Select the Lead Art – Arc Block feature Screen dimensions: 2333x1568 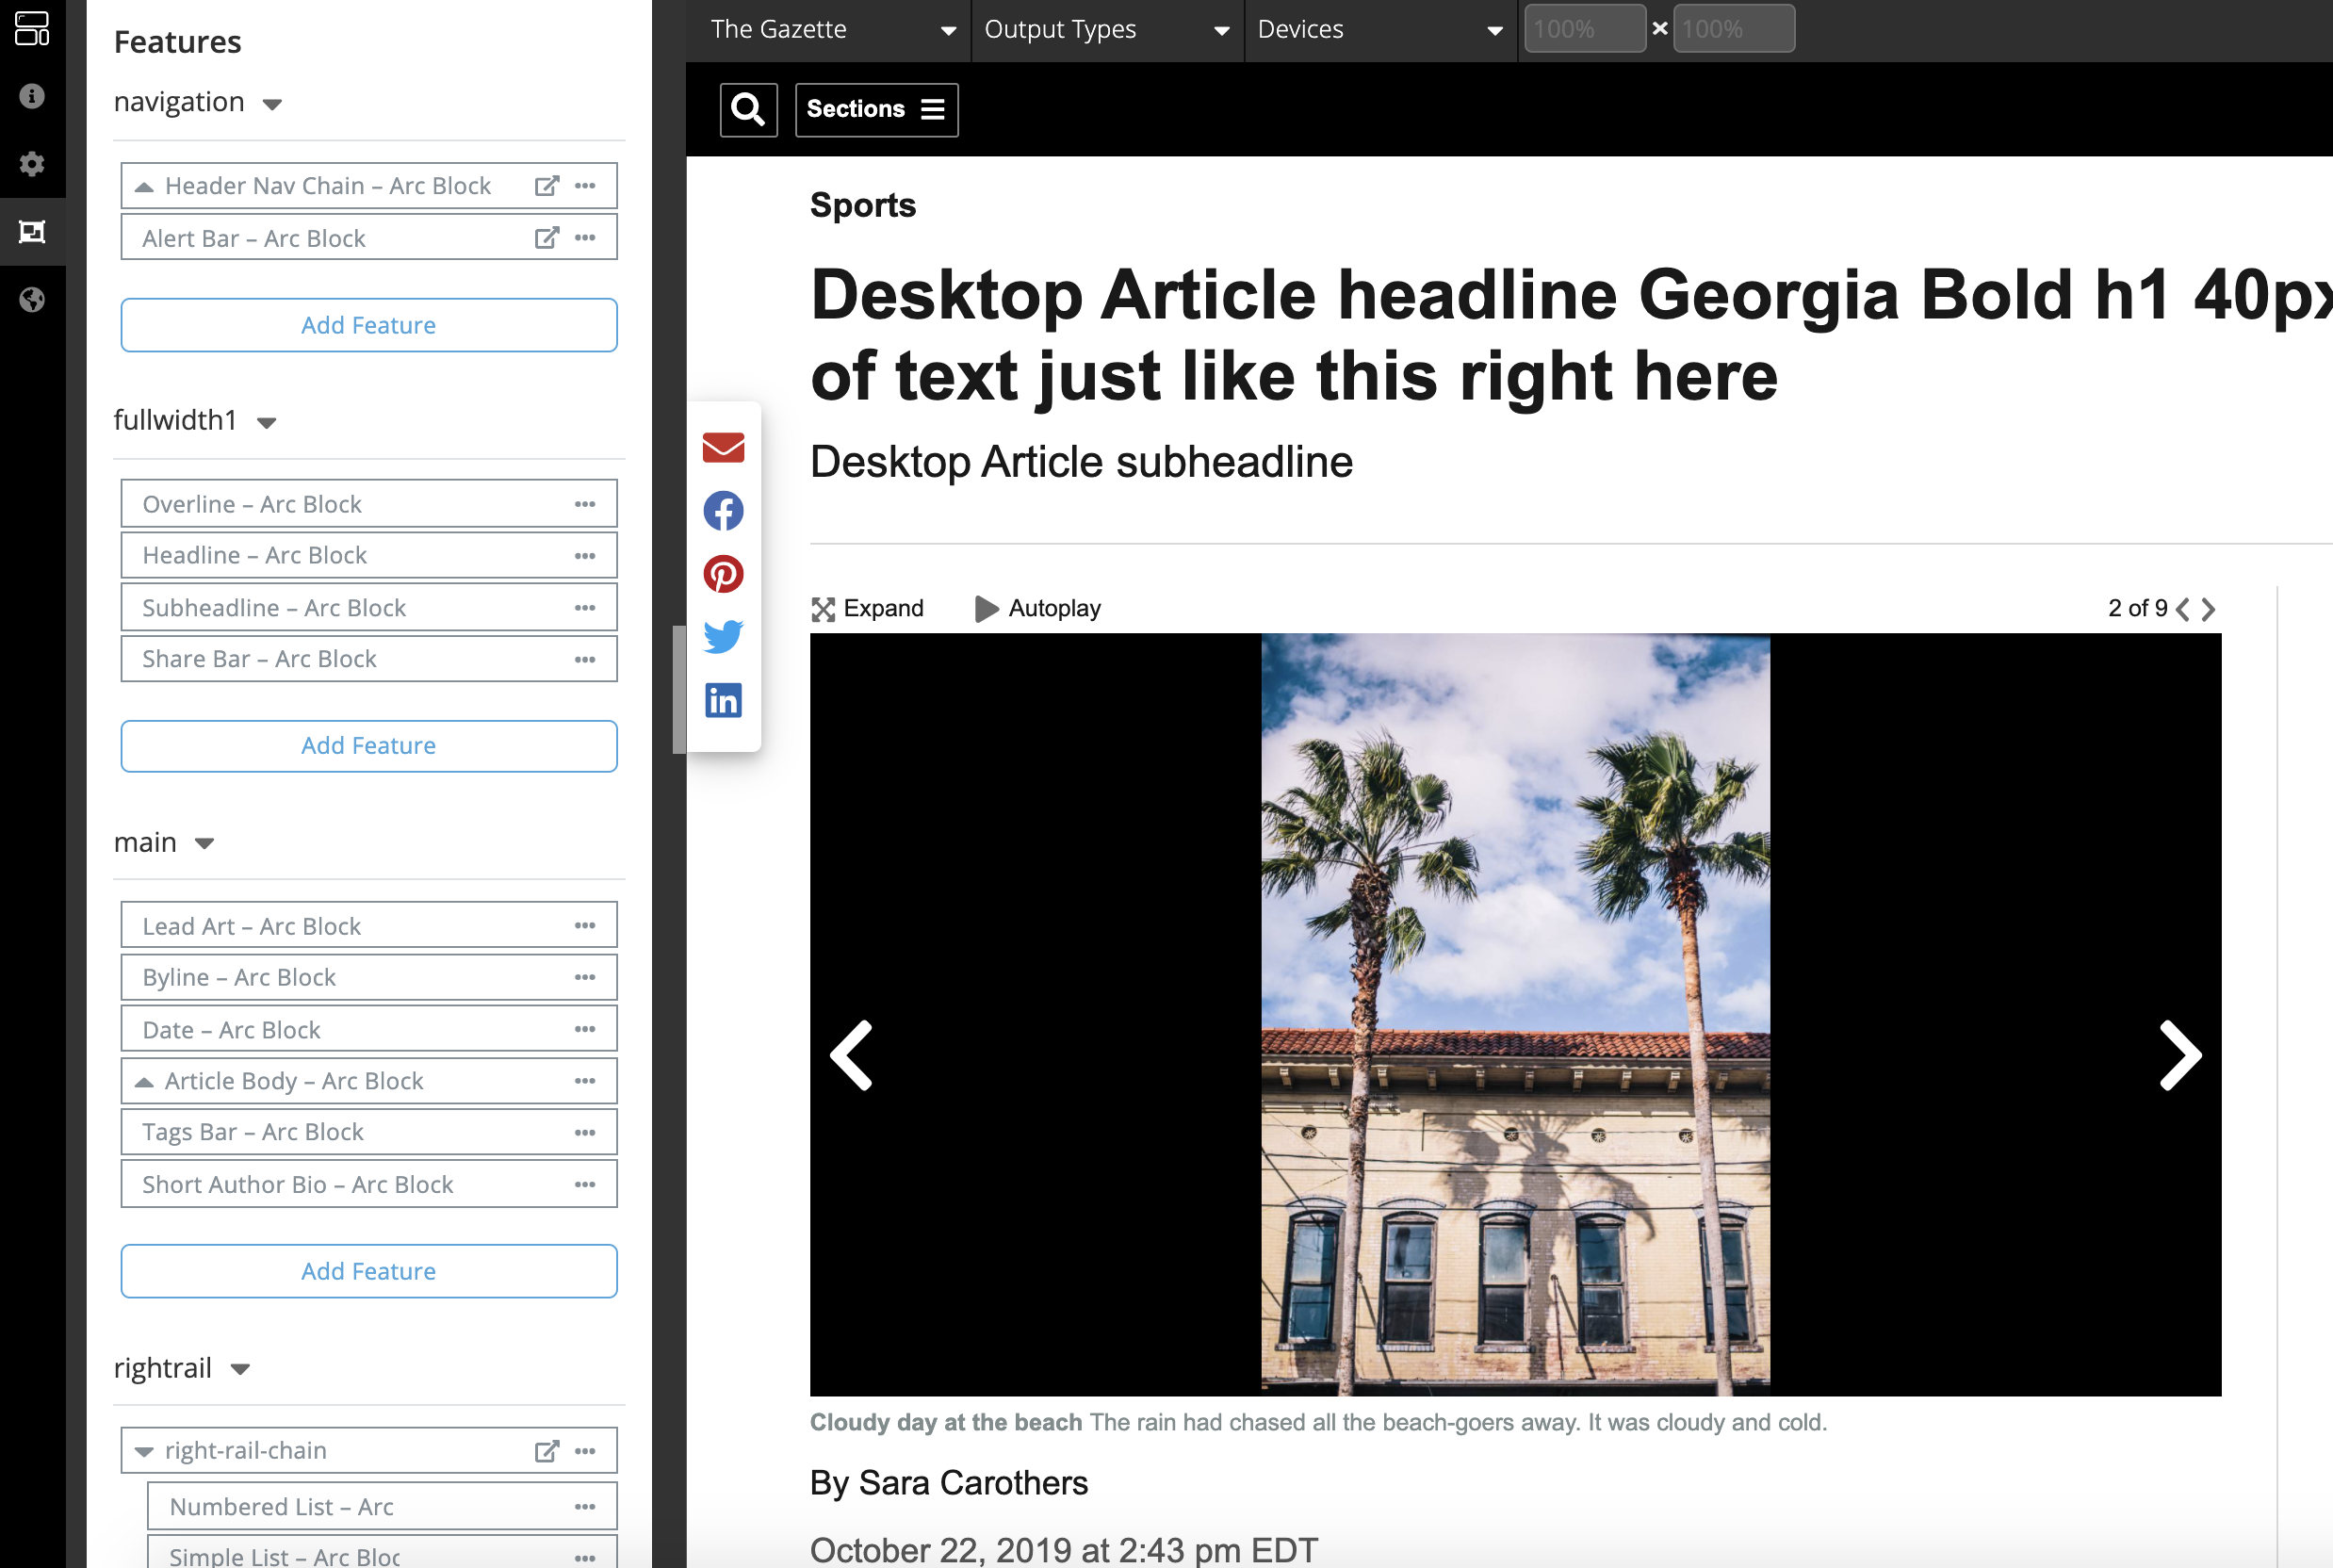coord(369,926)
